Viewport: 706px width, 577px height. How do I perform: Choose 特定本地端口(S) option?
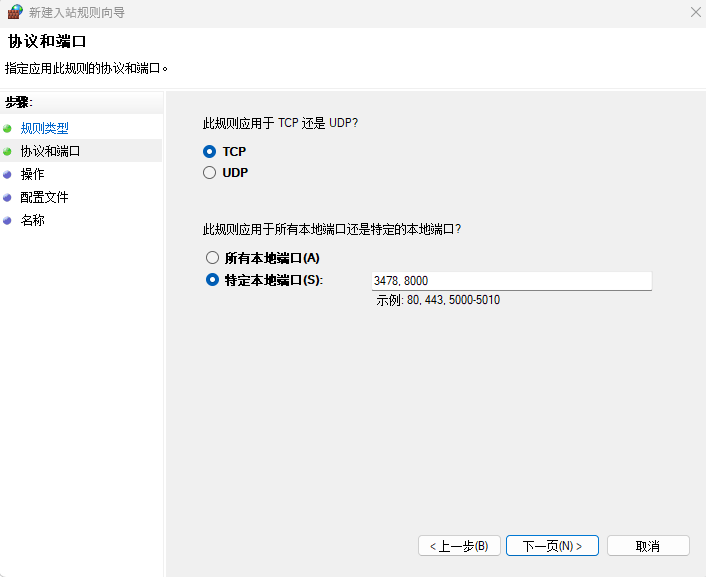click(x=213, y=280)
